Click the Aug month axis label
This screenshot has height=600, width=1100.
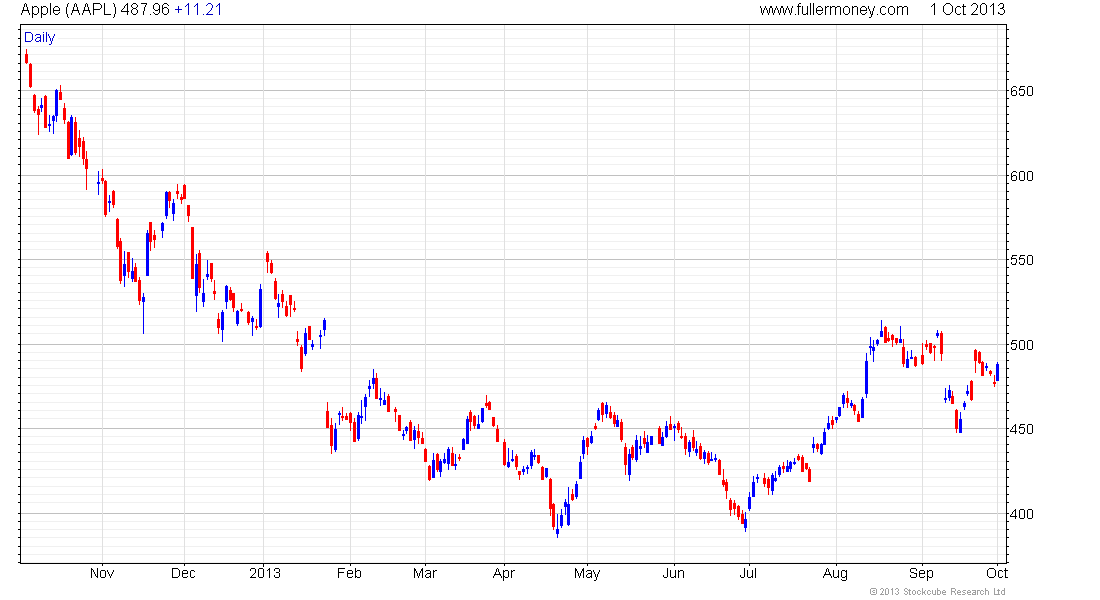(835, 573)
